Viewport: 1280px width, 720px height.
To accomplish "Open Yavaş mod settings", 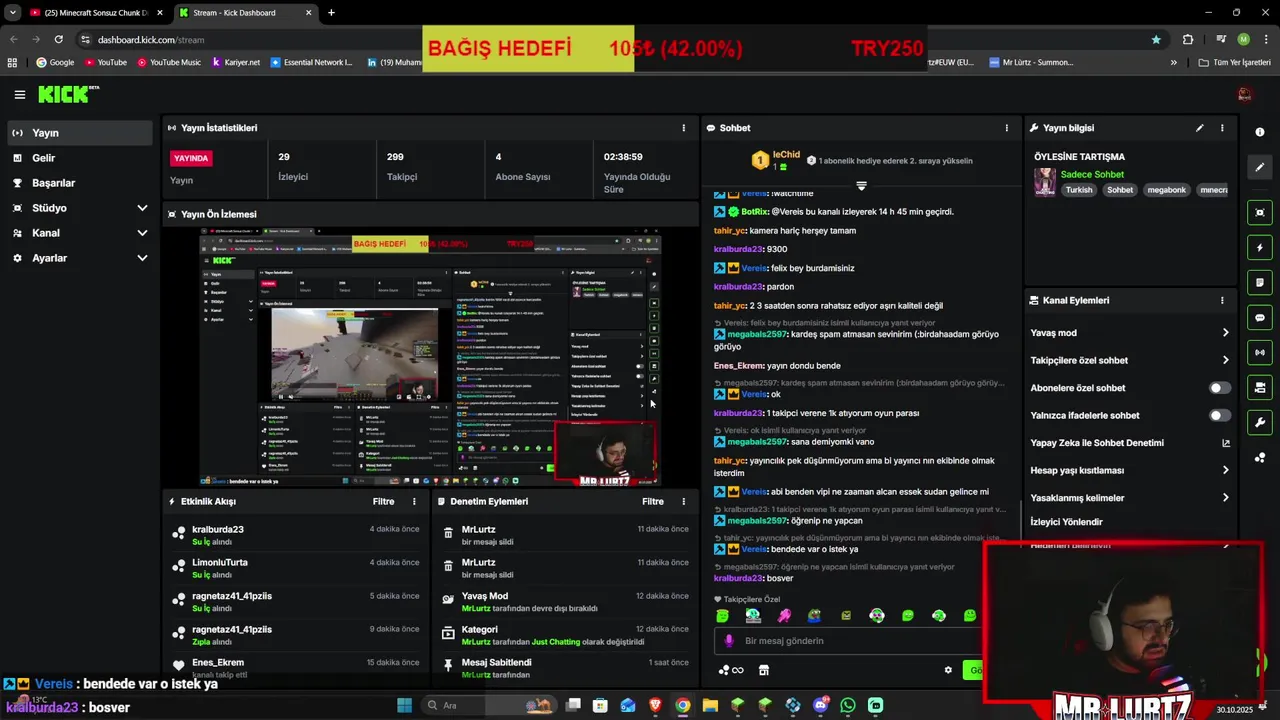I will [x=1130, y=333].
